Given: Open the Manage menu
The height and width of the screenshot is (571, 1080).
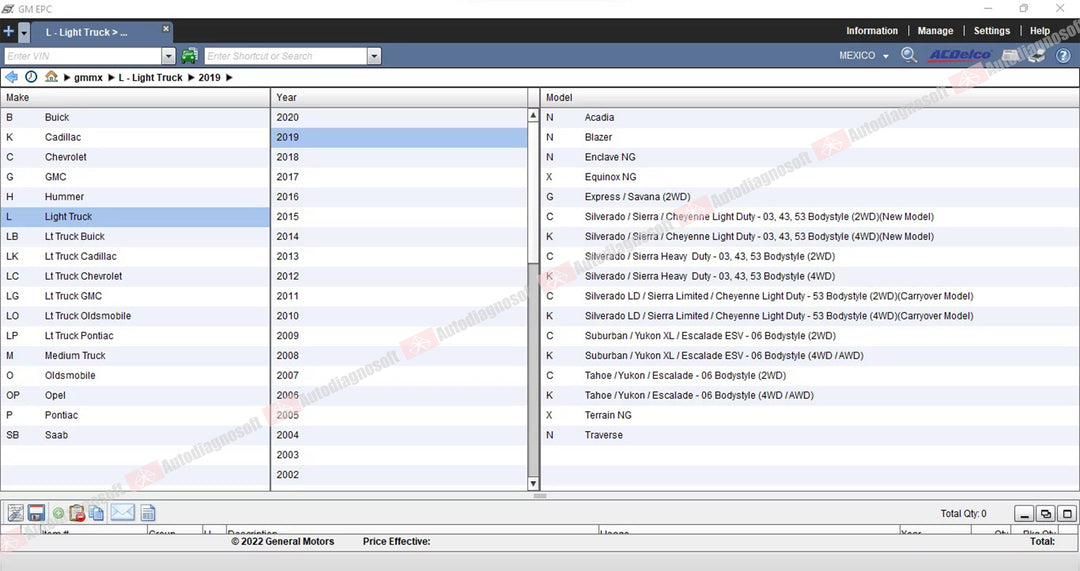Looking at the screenshot, I should pyautogui.click(x=935, y=31).
